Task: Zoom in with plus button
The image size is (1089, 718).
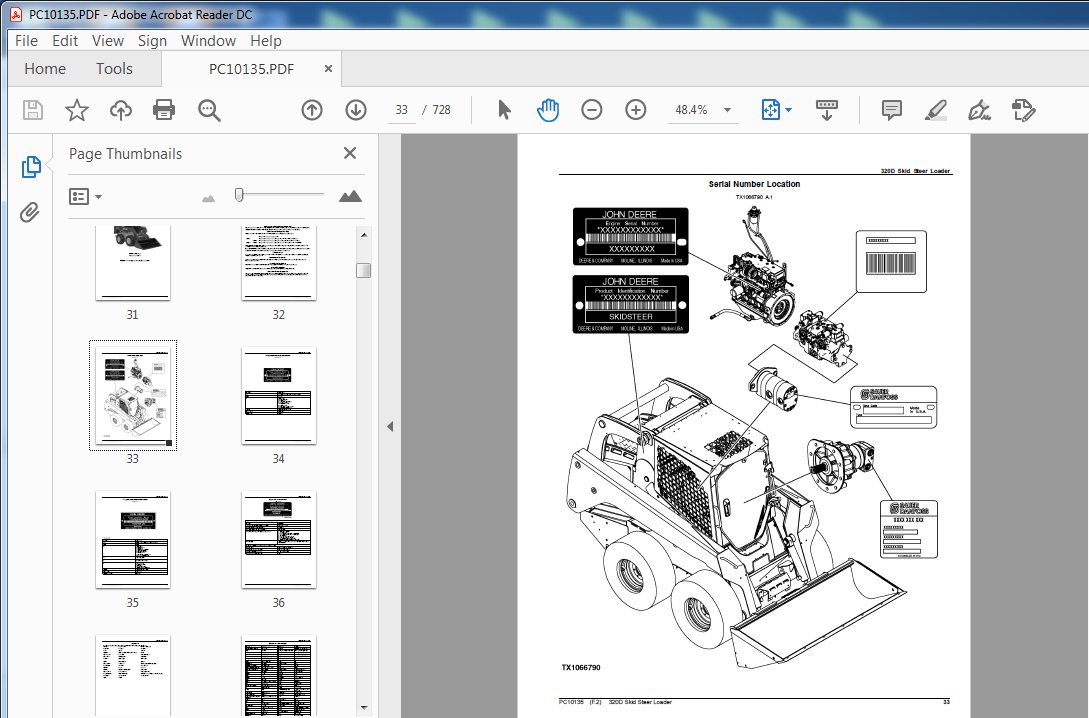Action: [635, 110]
